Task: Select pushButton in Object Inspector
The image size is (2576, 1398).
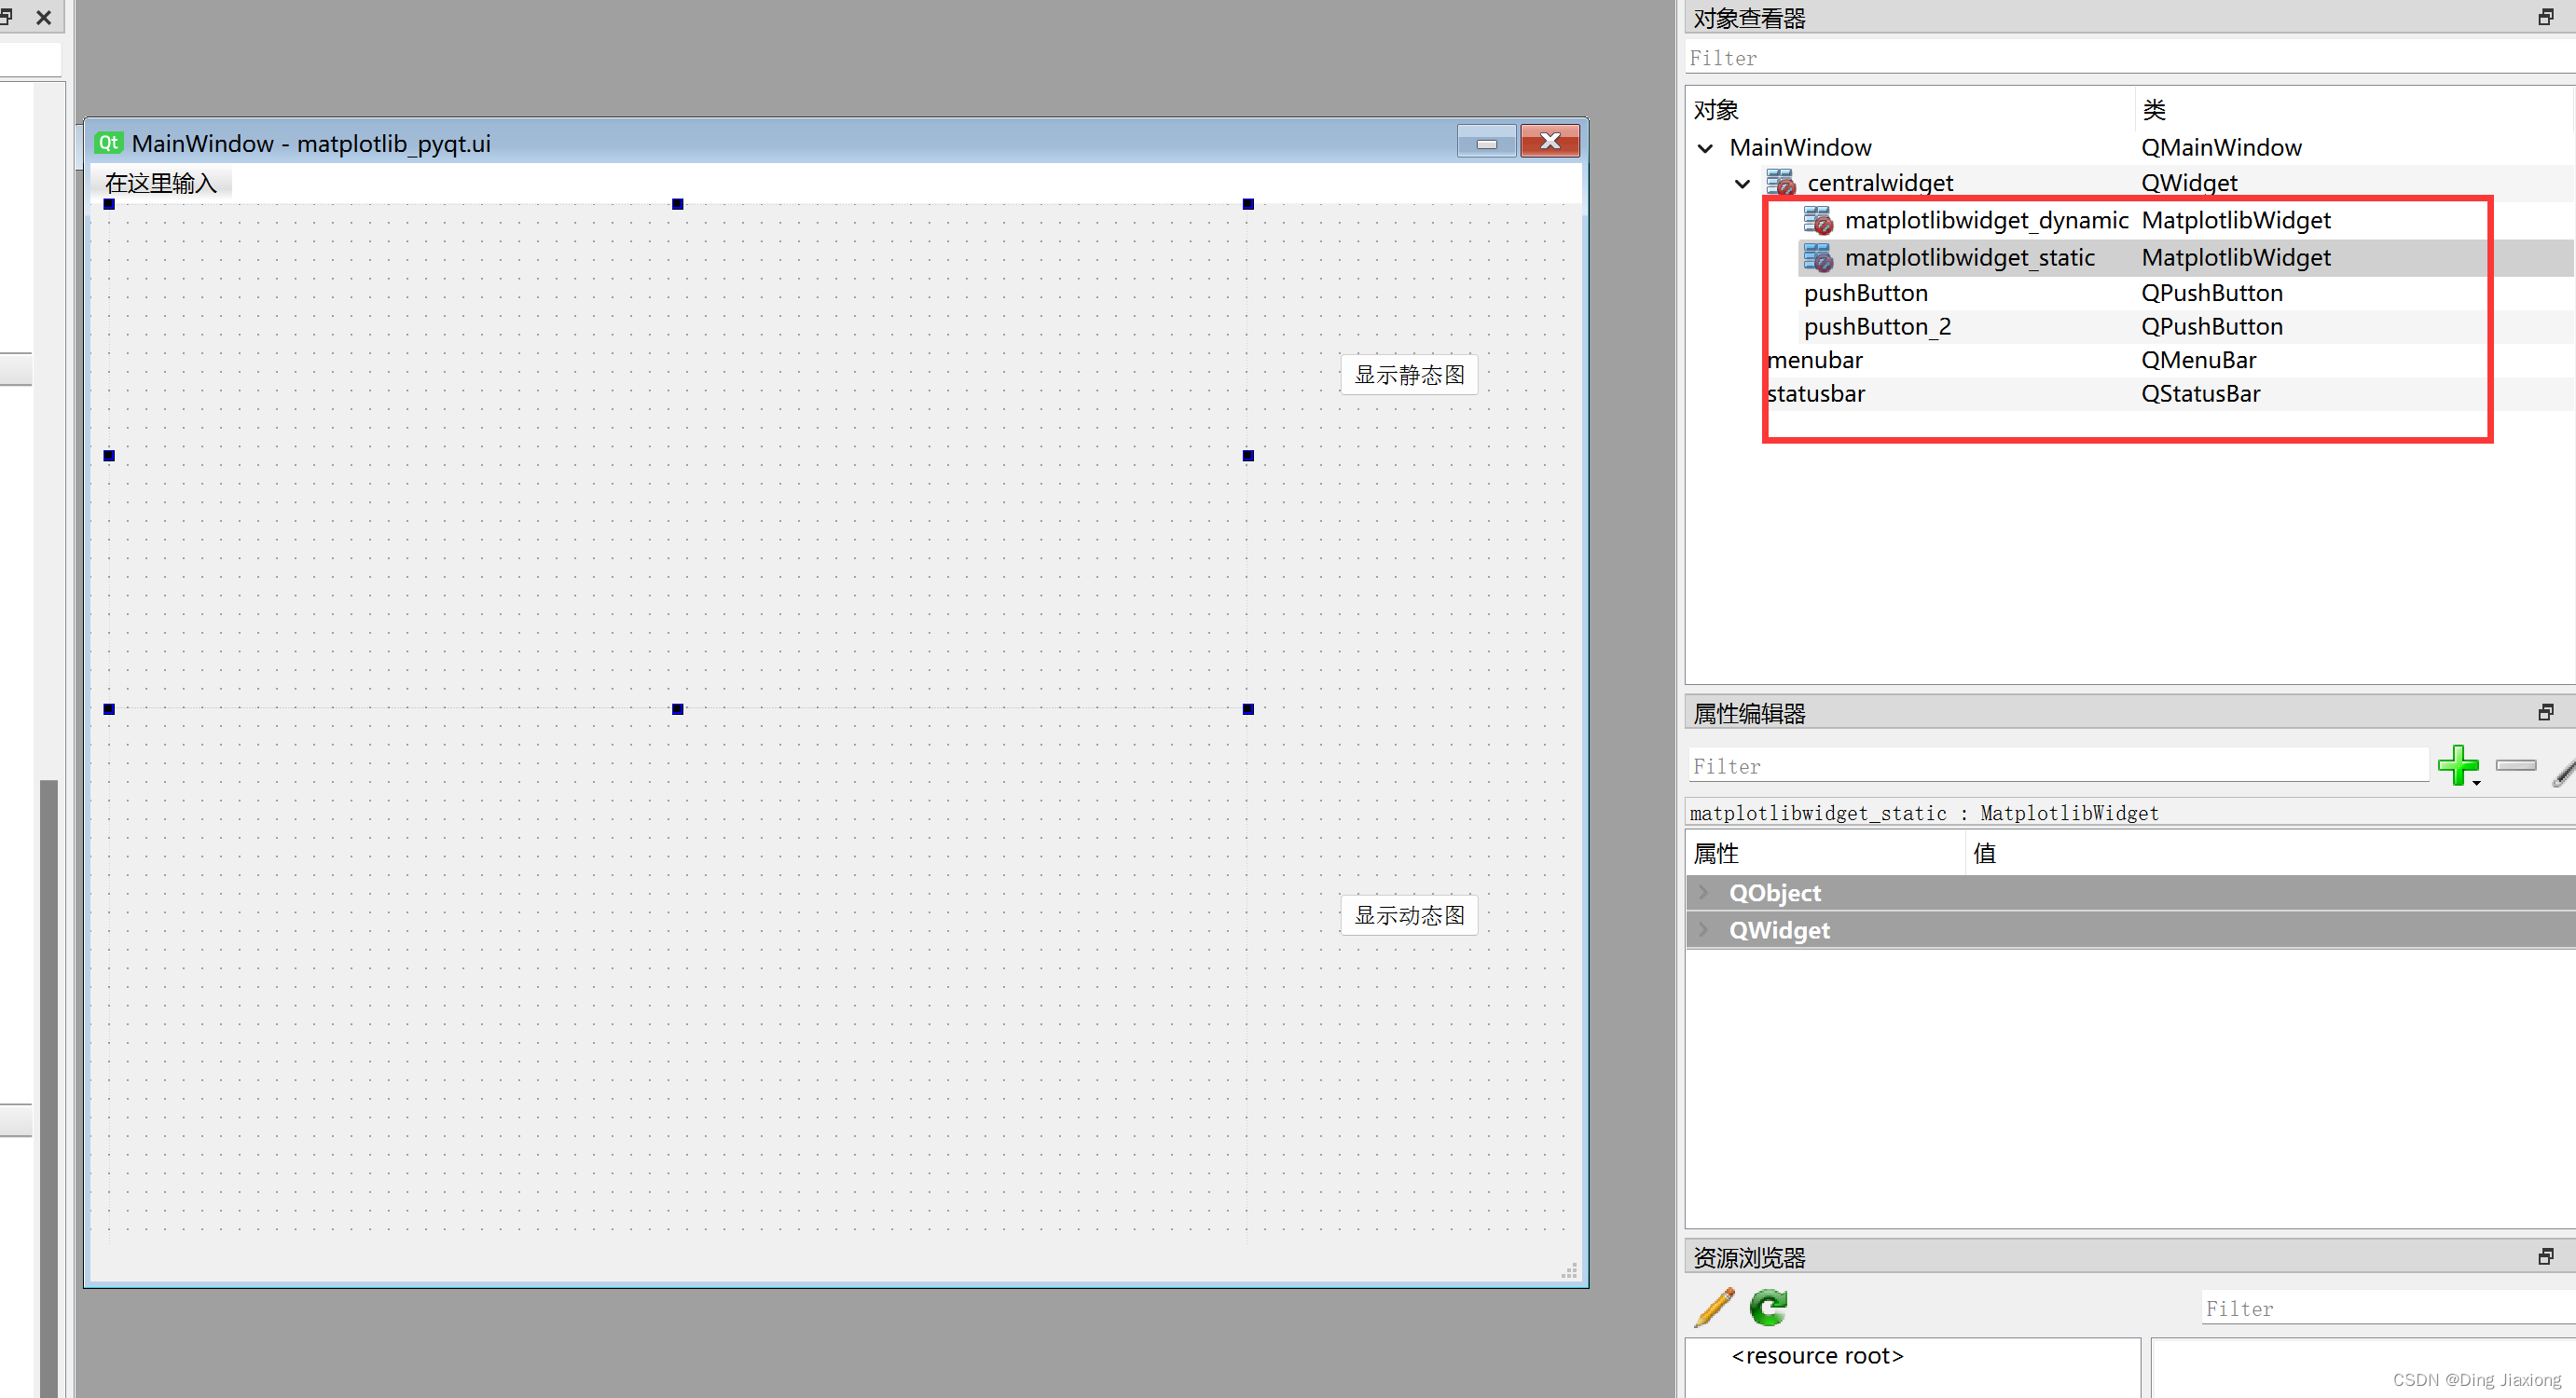Action: click(1866, 293)
